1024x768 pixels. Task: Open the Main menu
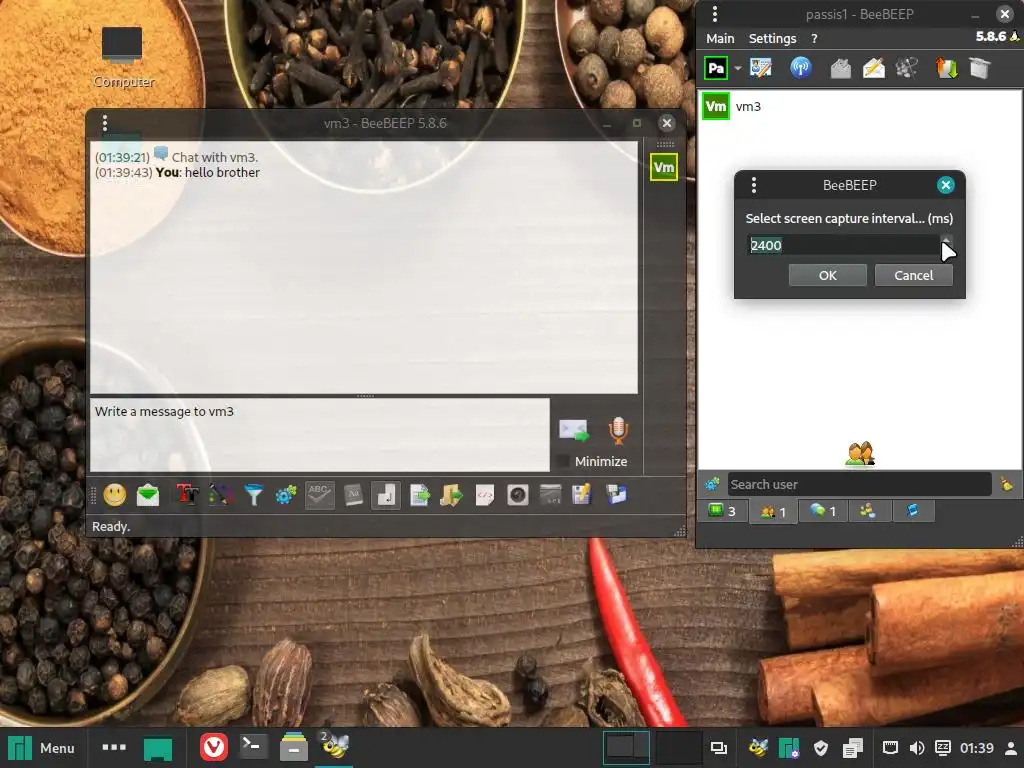pos(720,39)
